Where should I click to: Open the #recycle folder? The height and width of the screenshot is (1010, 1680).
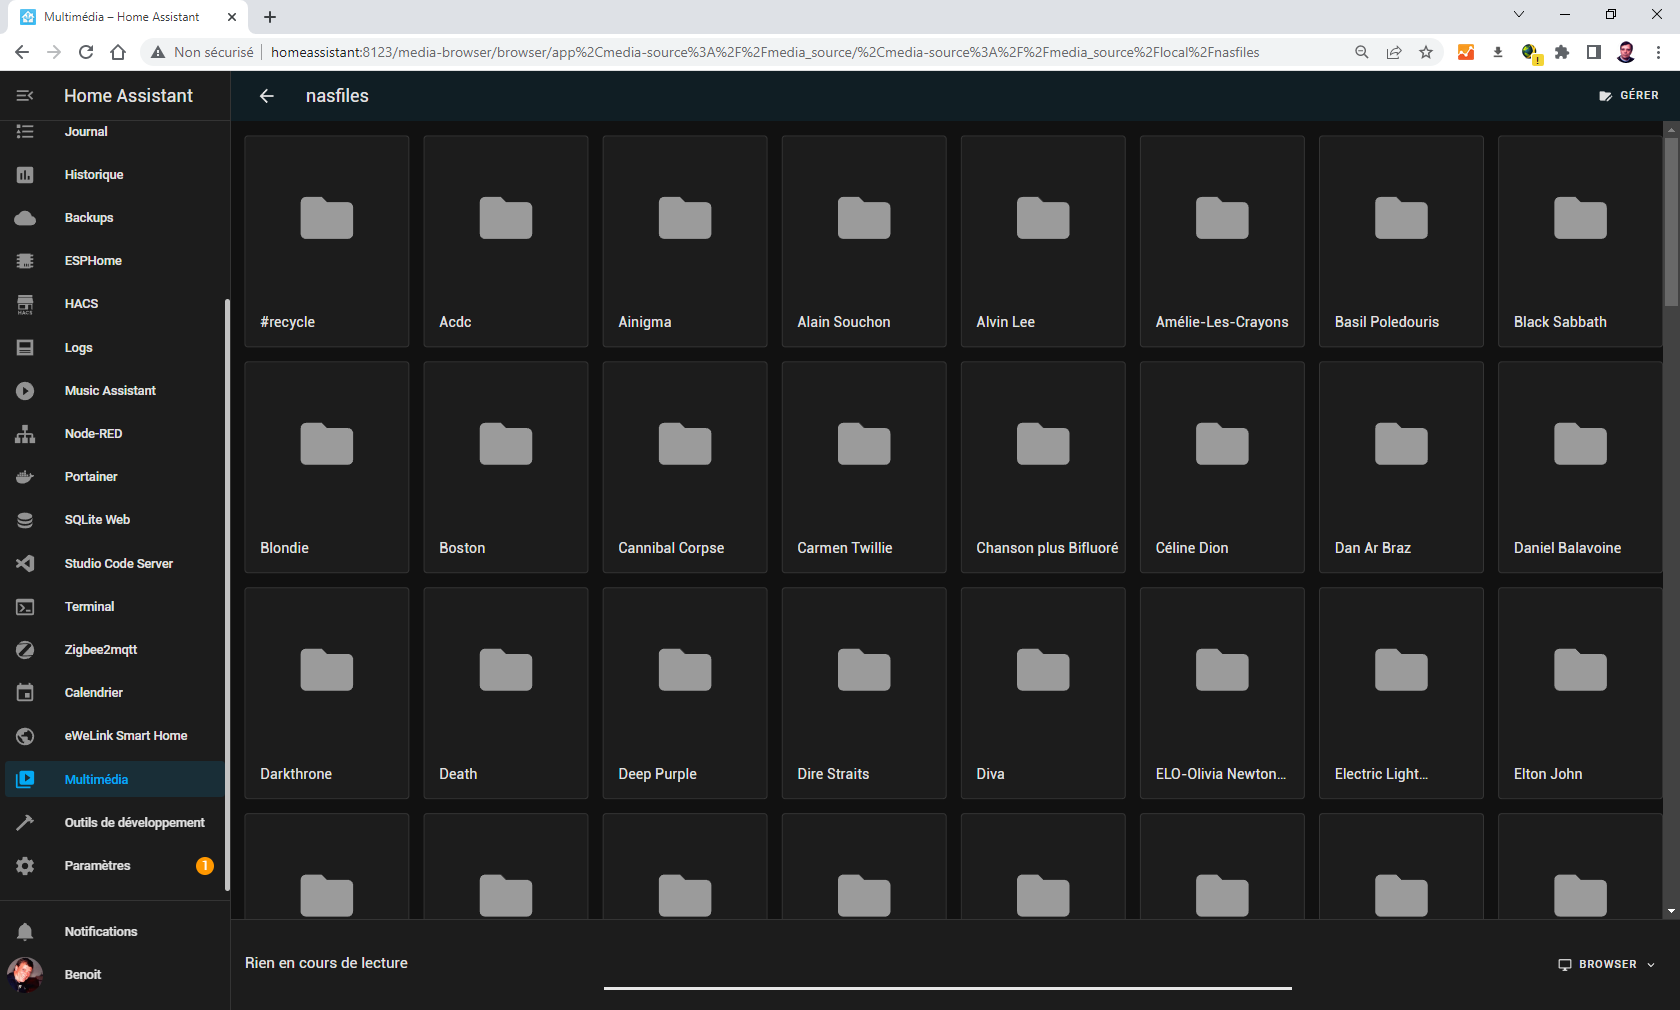327,241
